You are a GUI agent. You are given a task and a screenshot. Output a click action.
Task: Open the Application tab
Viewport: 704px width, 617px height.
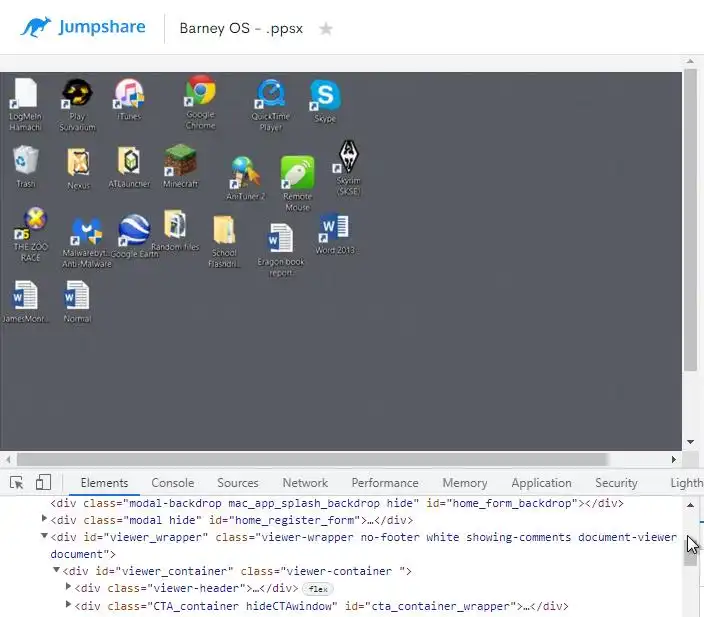pyautogui.click(x=541, y=483)
